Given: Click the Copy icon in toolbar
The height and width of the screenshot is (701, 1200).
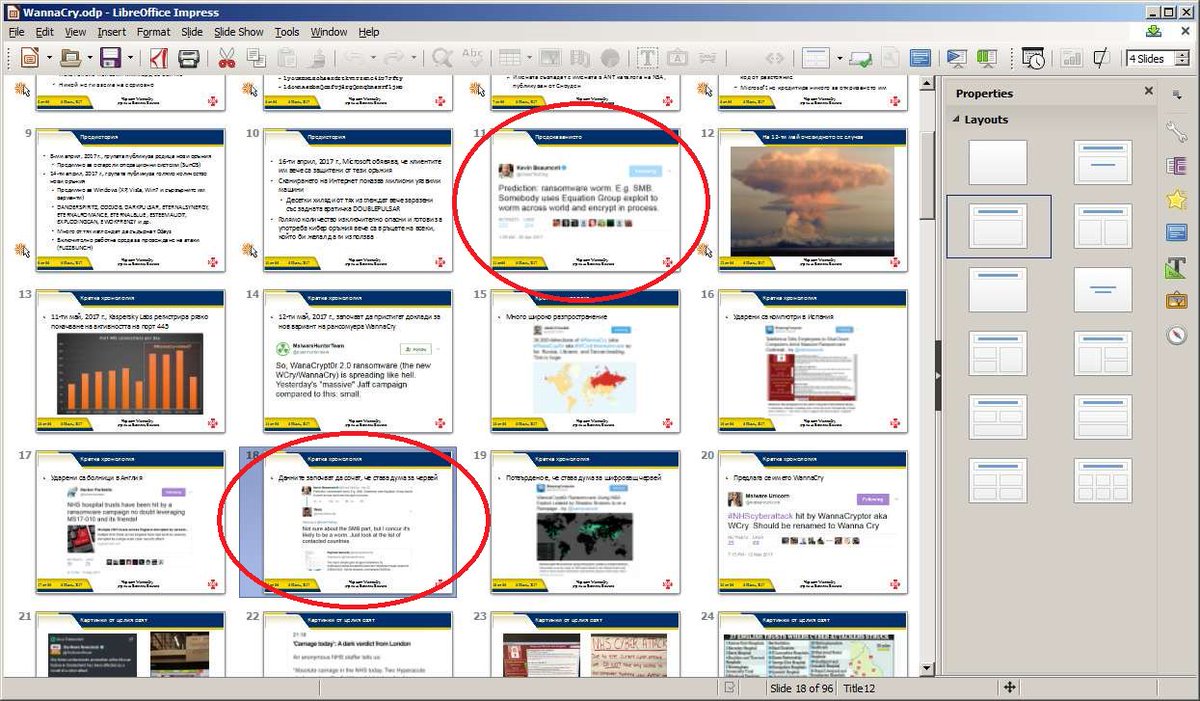Looking at the screenshot, I should coord(256,58).
